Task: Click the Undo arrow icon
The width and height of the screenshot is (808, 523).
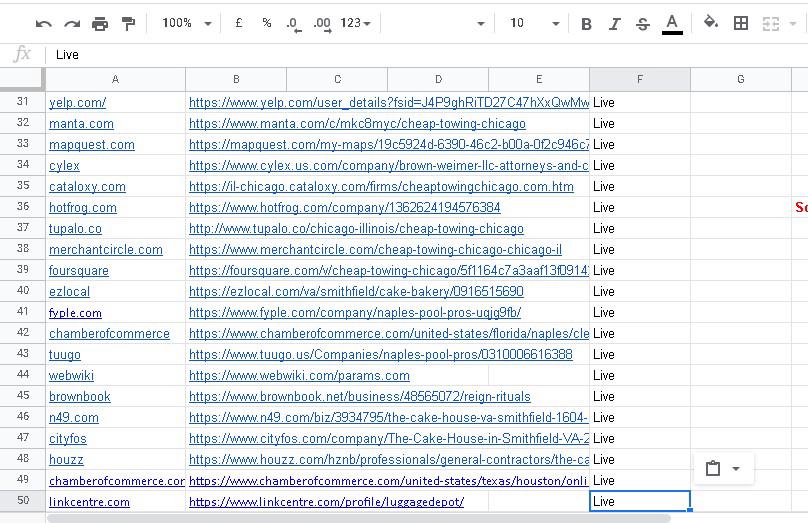Action: pos(43,23)
